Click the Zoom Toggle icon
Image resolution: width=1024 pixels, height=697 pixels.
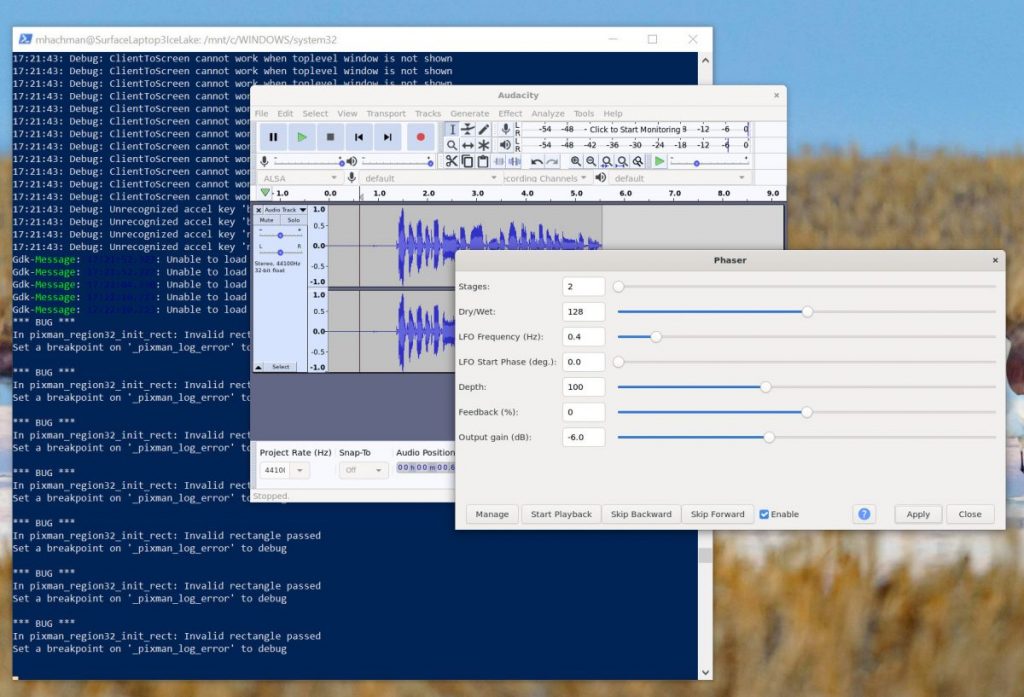(x=638, y=161)
